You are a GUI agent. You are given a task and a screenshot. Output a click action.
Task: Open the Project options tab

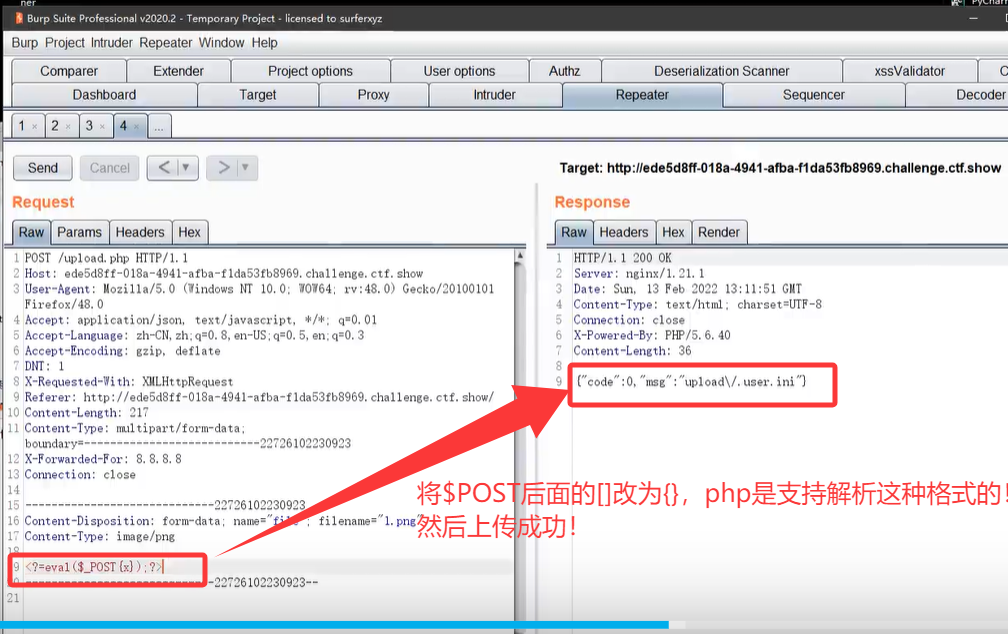[x=310, y=71]
